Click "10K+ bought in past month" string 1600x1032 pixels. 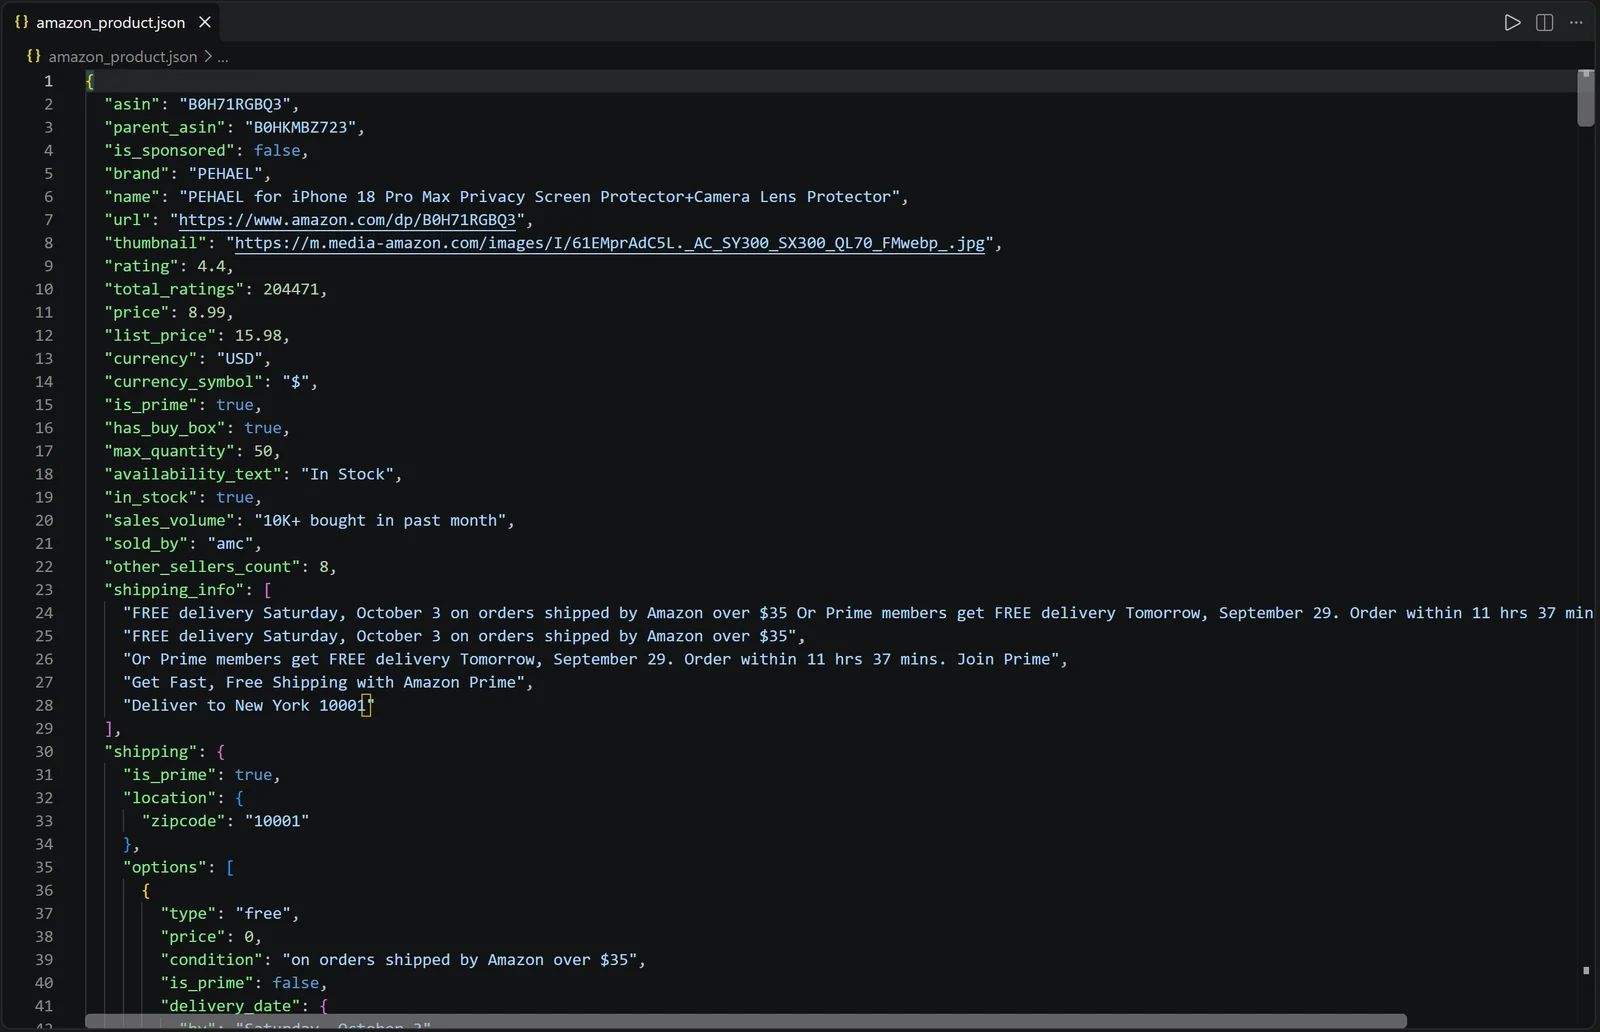pos(380,521)
